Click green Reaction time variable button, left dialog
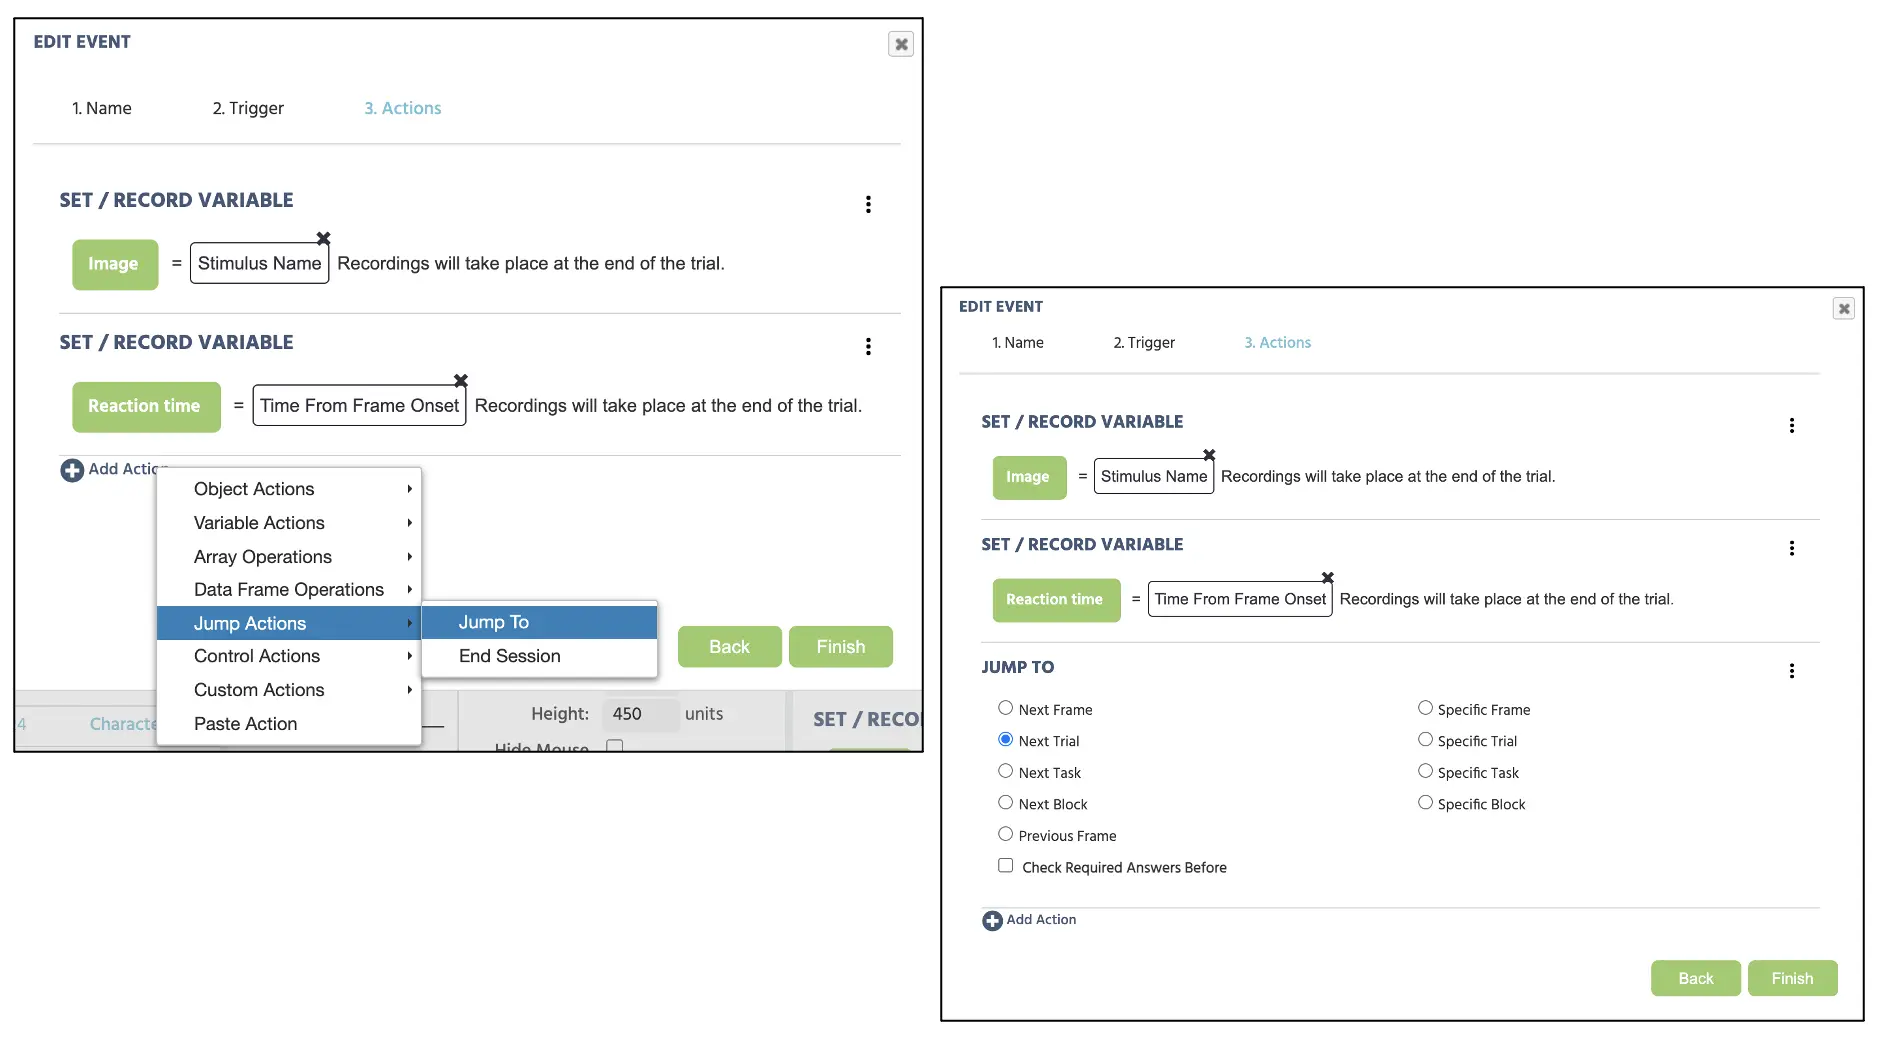1892x1040 pixels. 146,406
